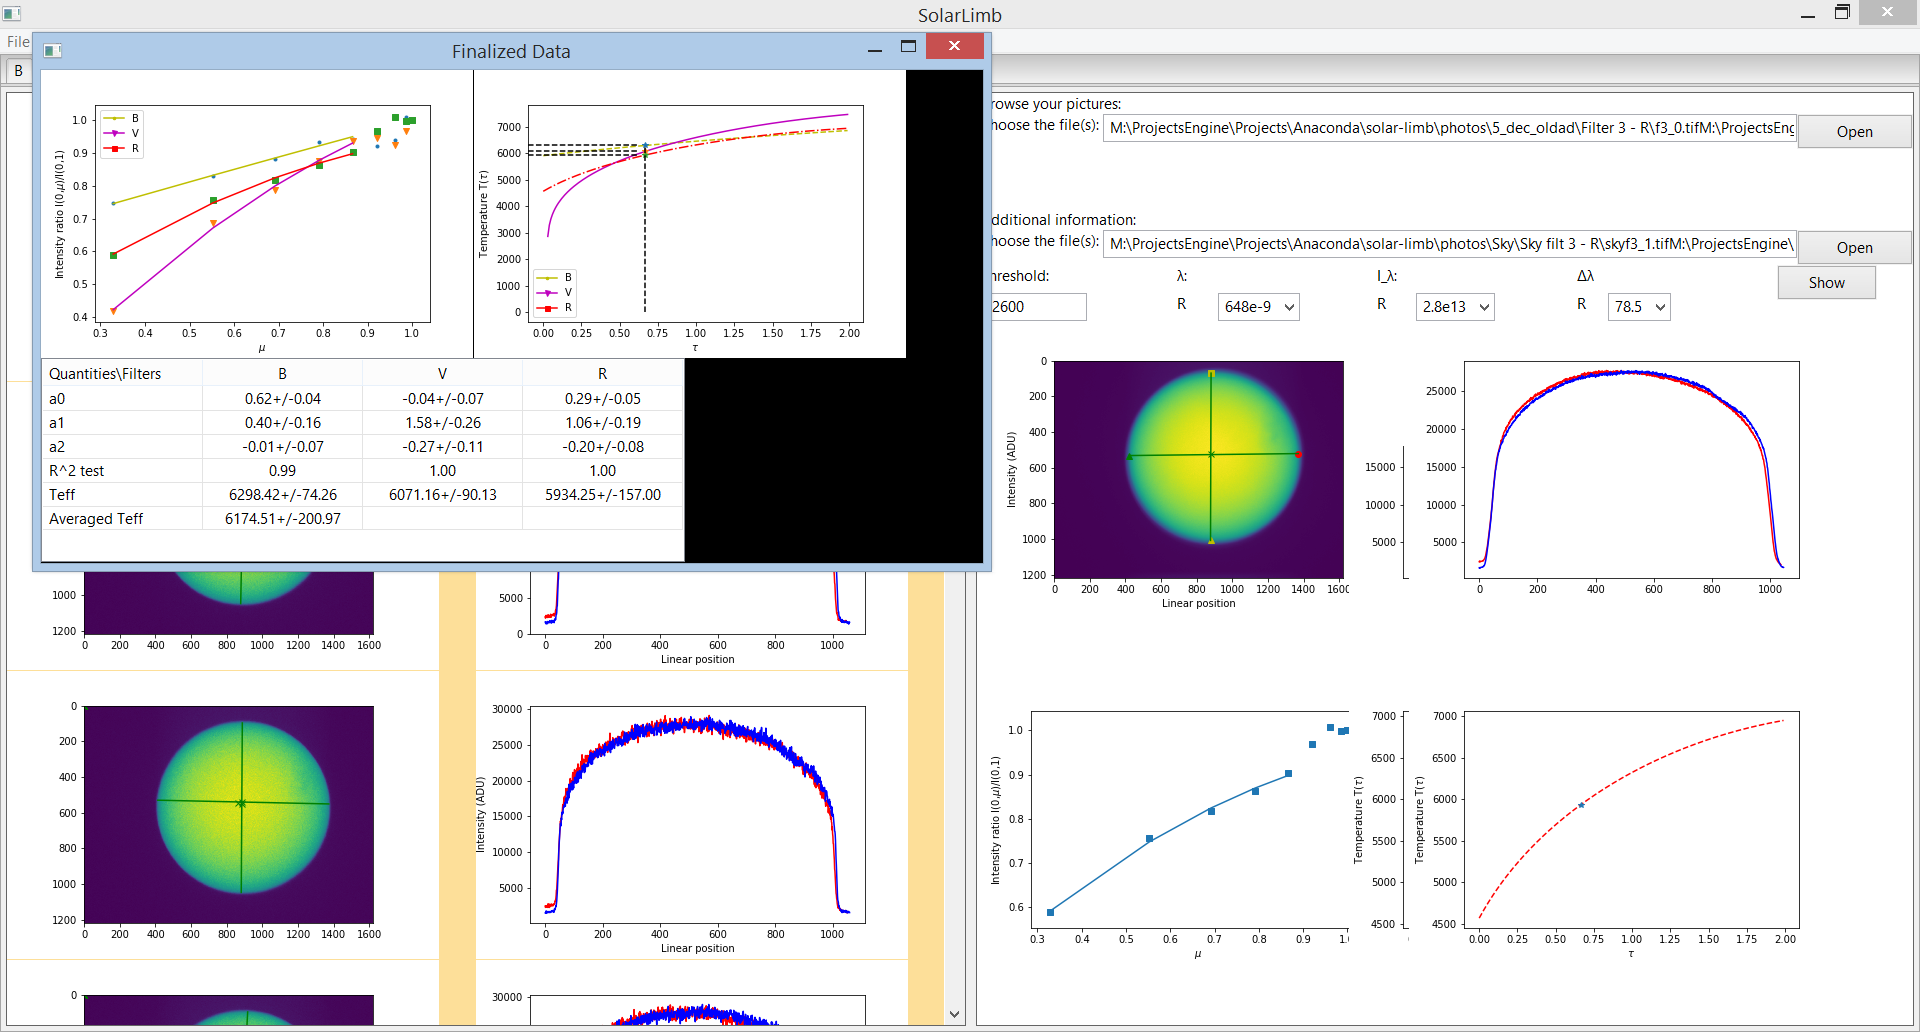Select cell '5934.25+/-157.00'
The height and width of the screenshot is (1032, 1920).
tap(603, 495)
